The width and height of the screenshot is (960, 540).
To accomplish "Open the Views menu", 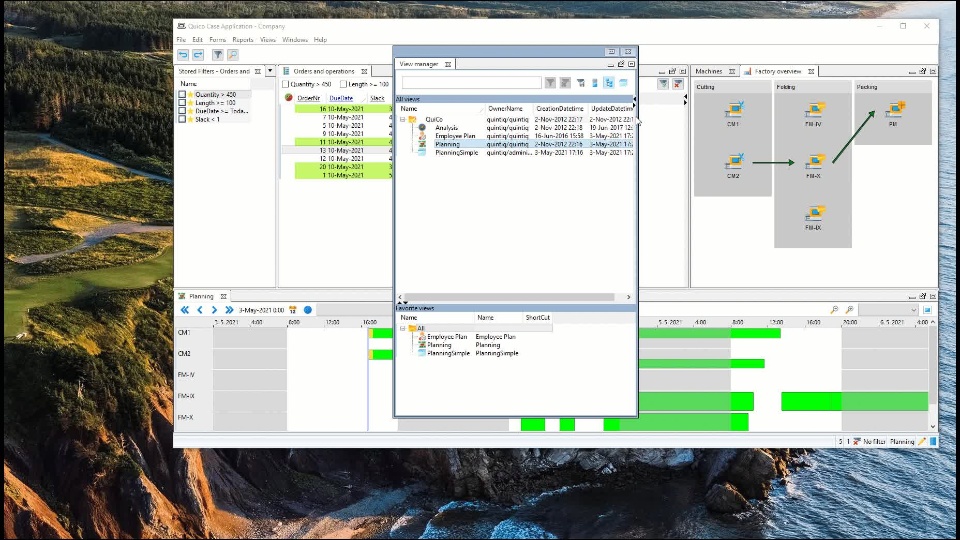I will pyautogui.click(x=268, y=40).
